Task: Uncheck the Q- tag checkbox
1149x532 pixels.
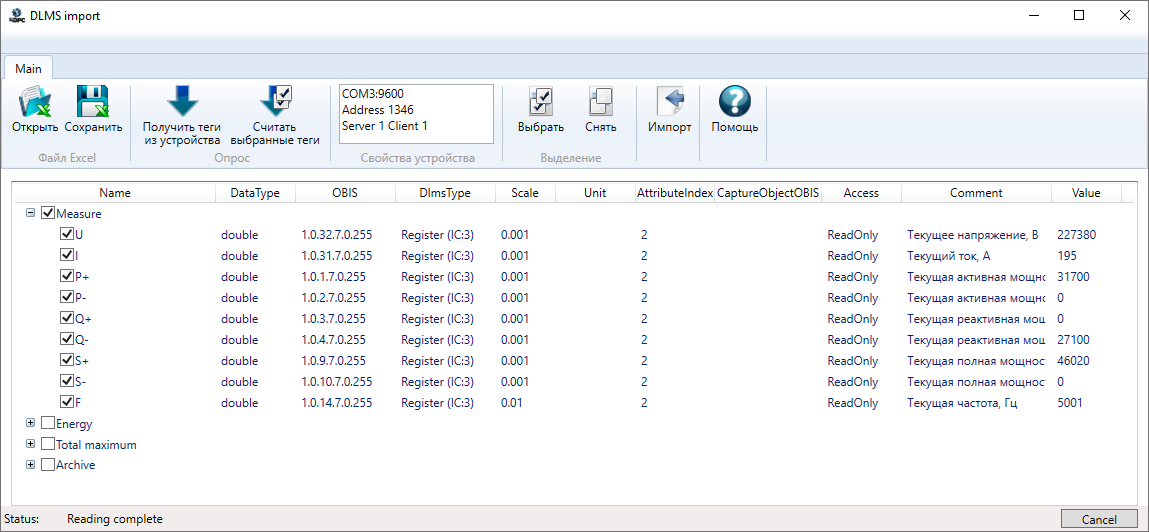Action: click(67, 339)
